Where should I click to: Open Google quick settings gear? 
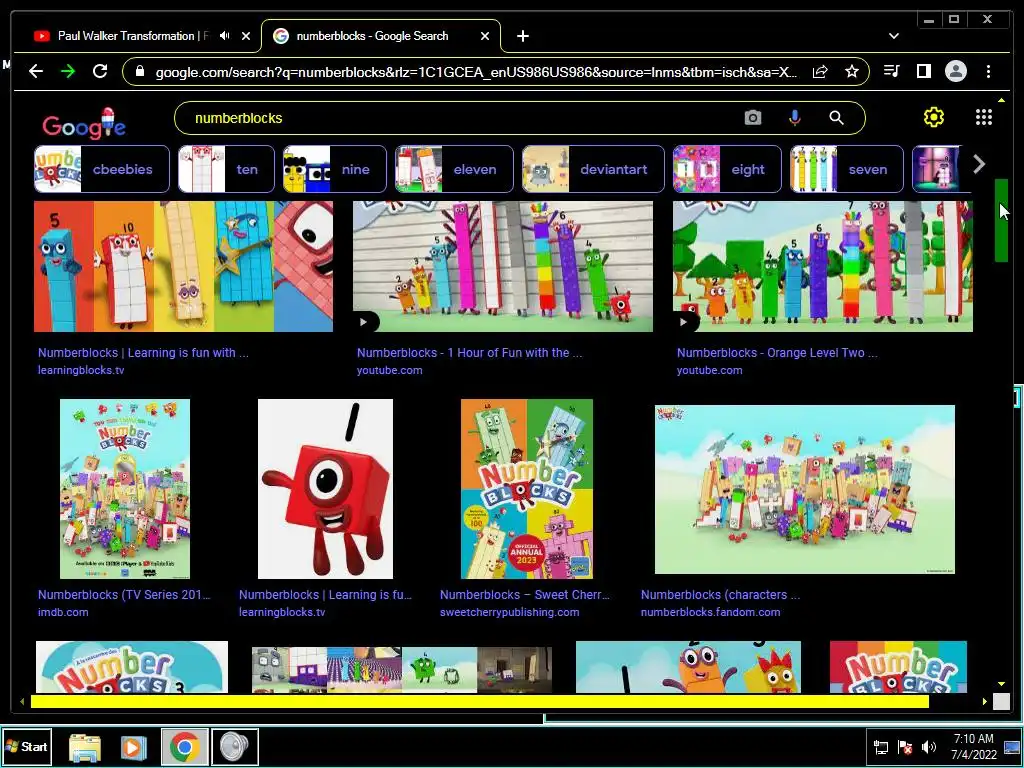pos(934,118)
